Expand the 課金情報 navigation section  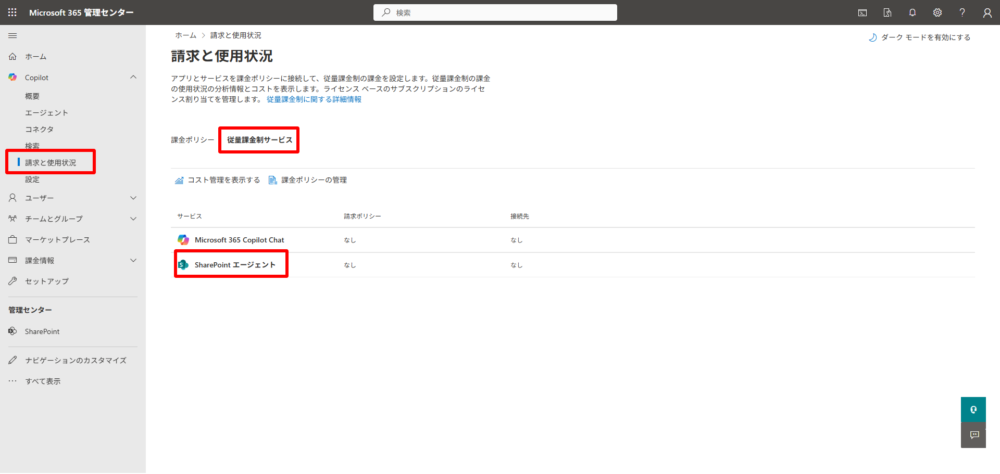pyautogui.click(x=133, y=260)
